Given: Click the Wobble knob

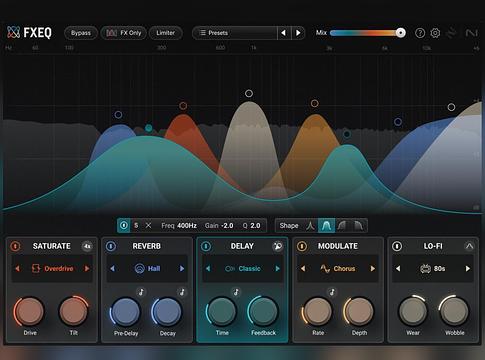Looking at the screenshot, I should 454,311.
